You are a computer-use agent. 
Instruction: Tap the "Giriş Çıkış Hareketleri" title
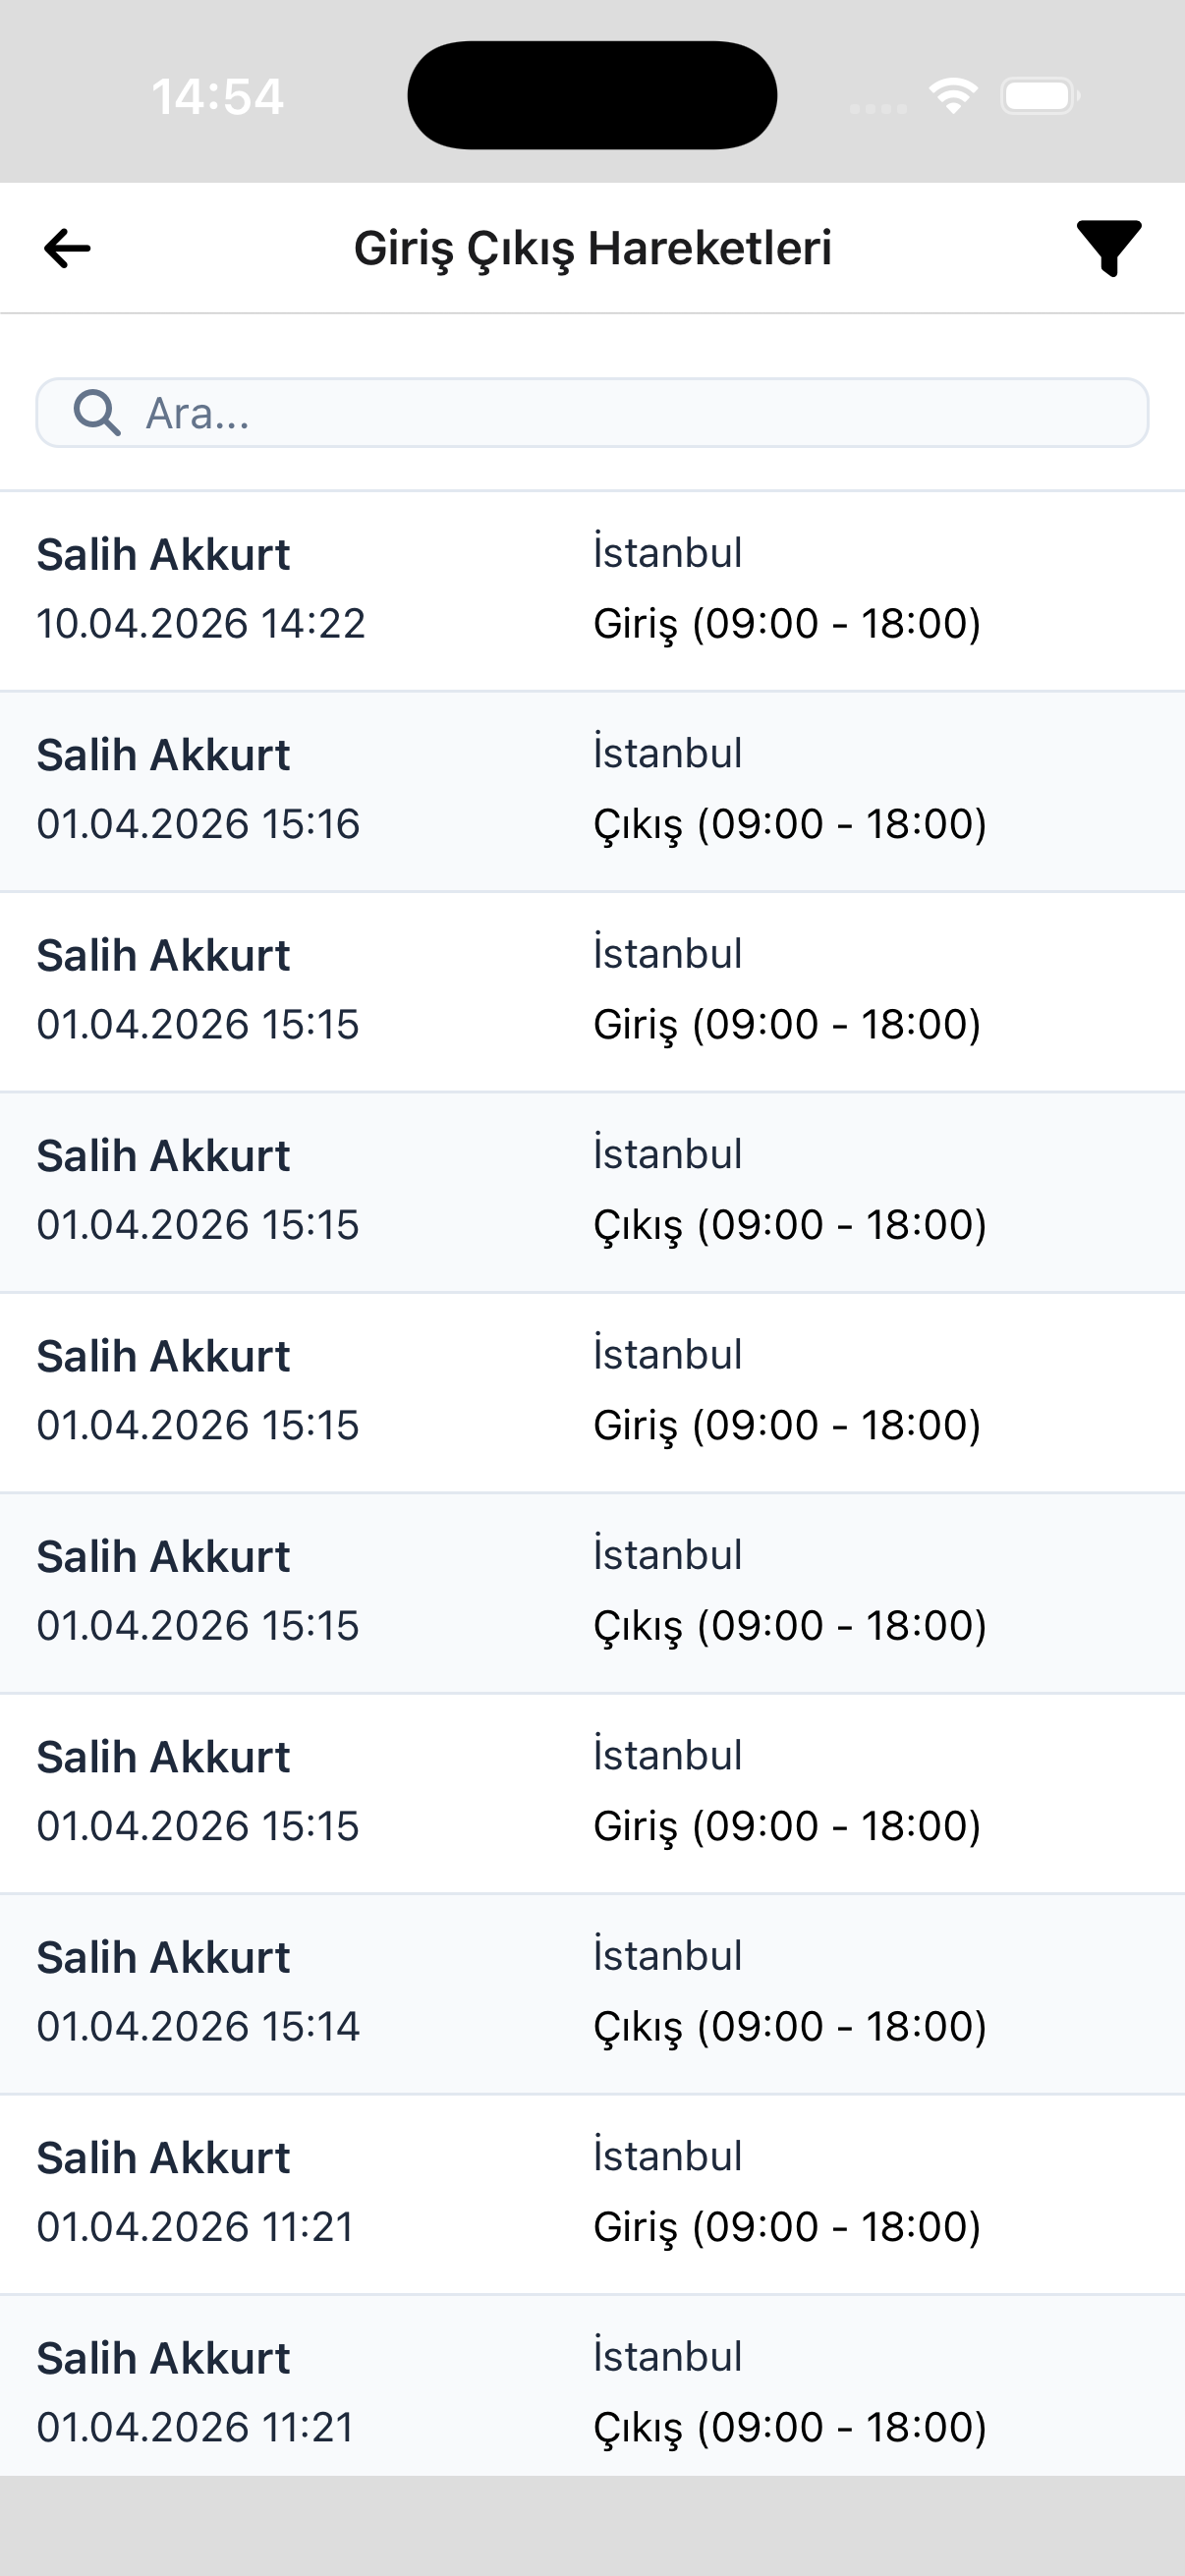592,248
